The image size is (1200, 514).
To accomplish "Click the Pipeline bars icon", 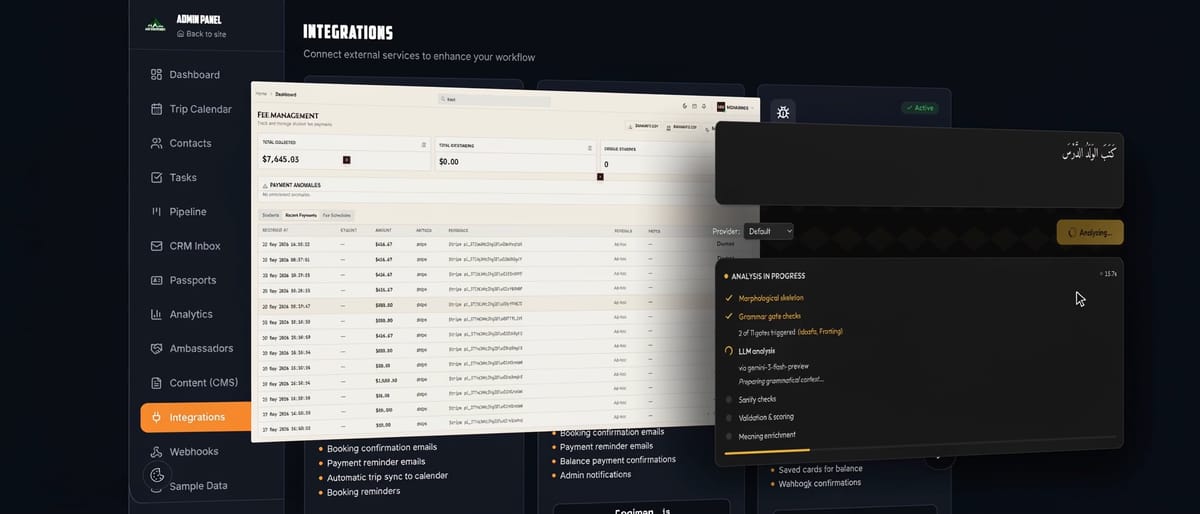I will pyautogui.click(x=156, y=211).
